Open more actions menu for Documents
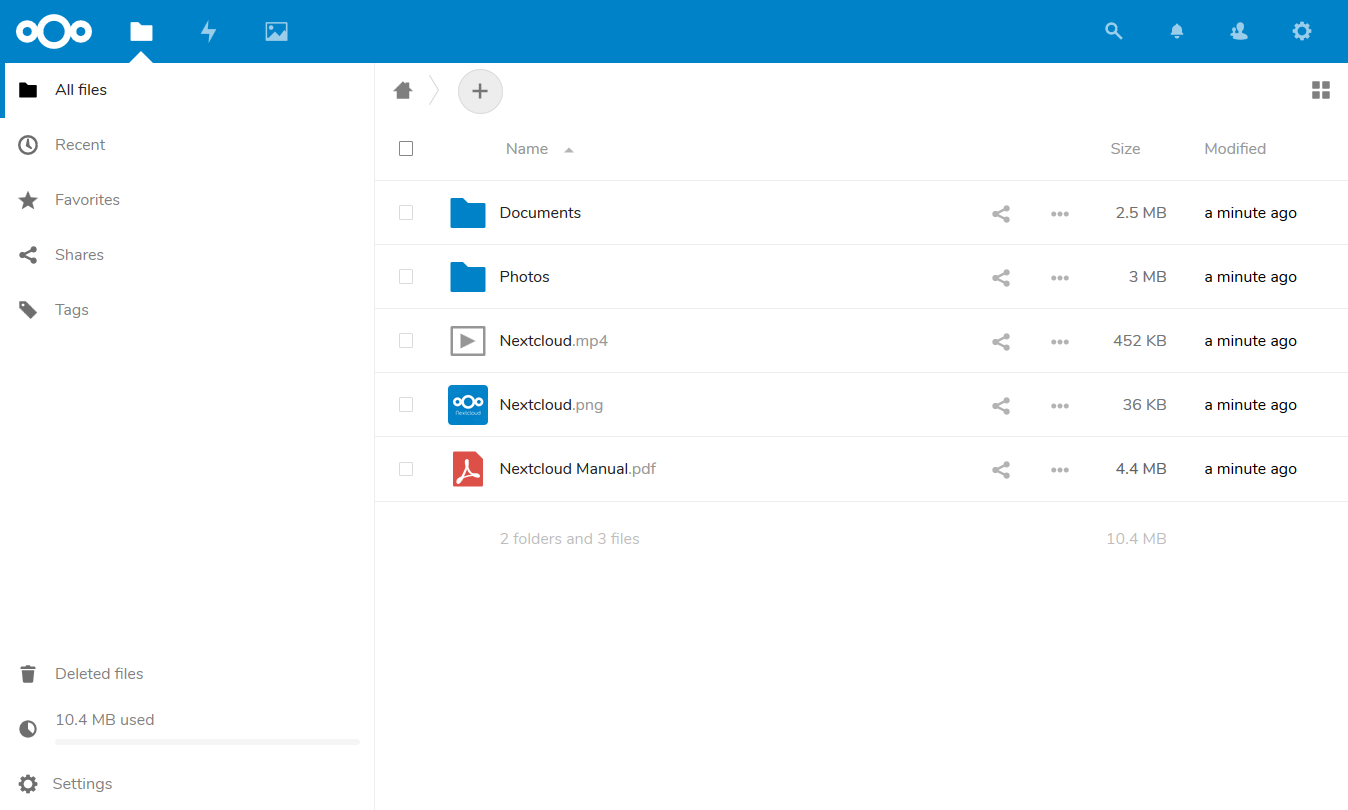 1060,214
